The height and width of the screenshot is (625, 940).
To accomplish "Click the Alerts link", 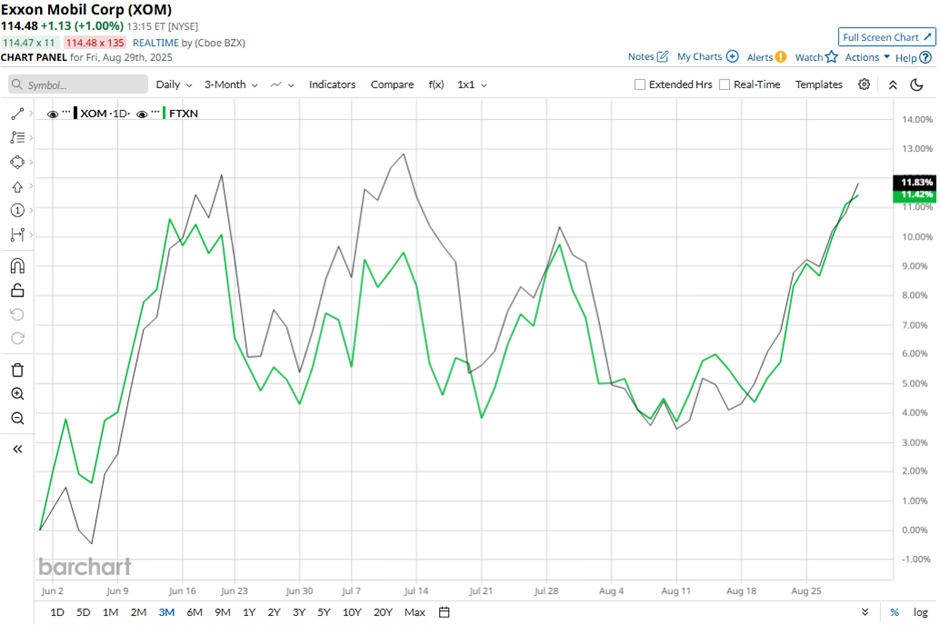I will tap(760, 57).
